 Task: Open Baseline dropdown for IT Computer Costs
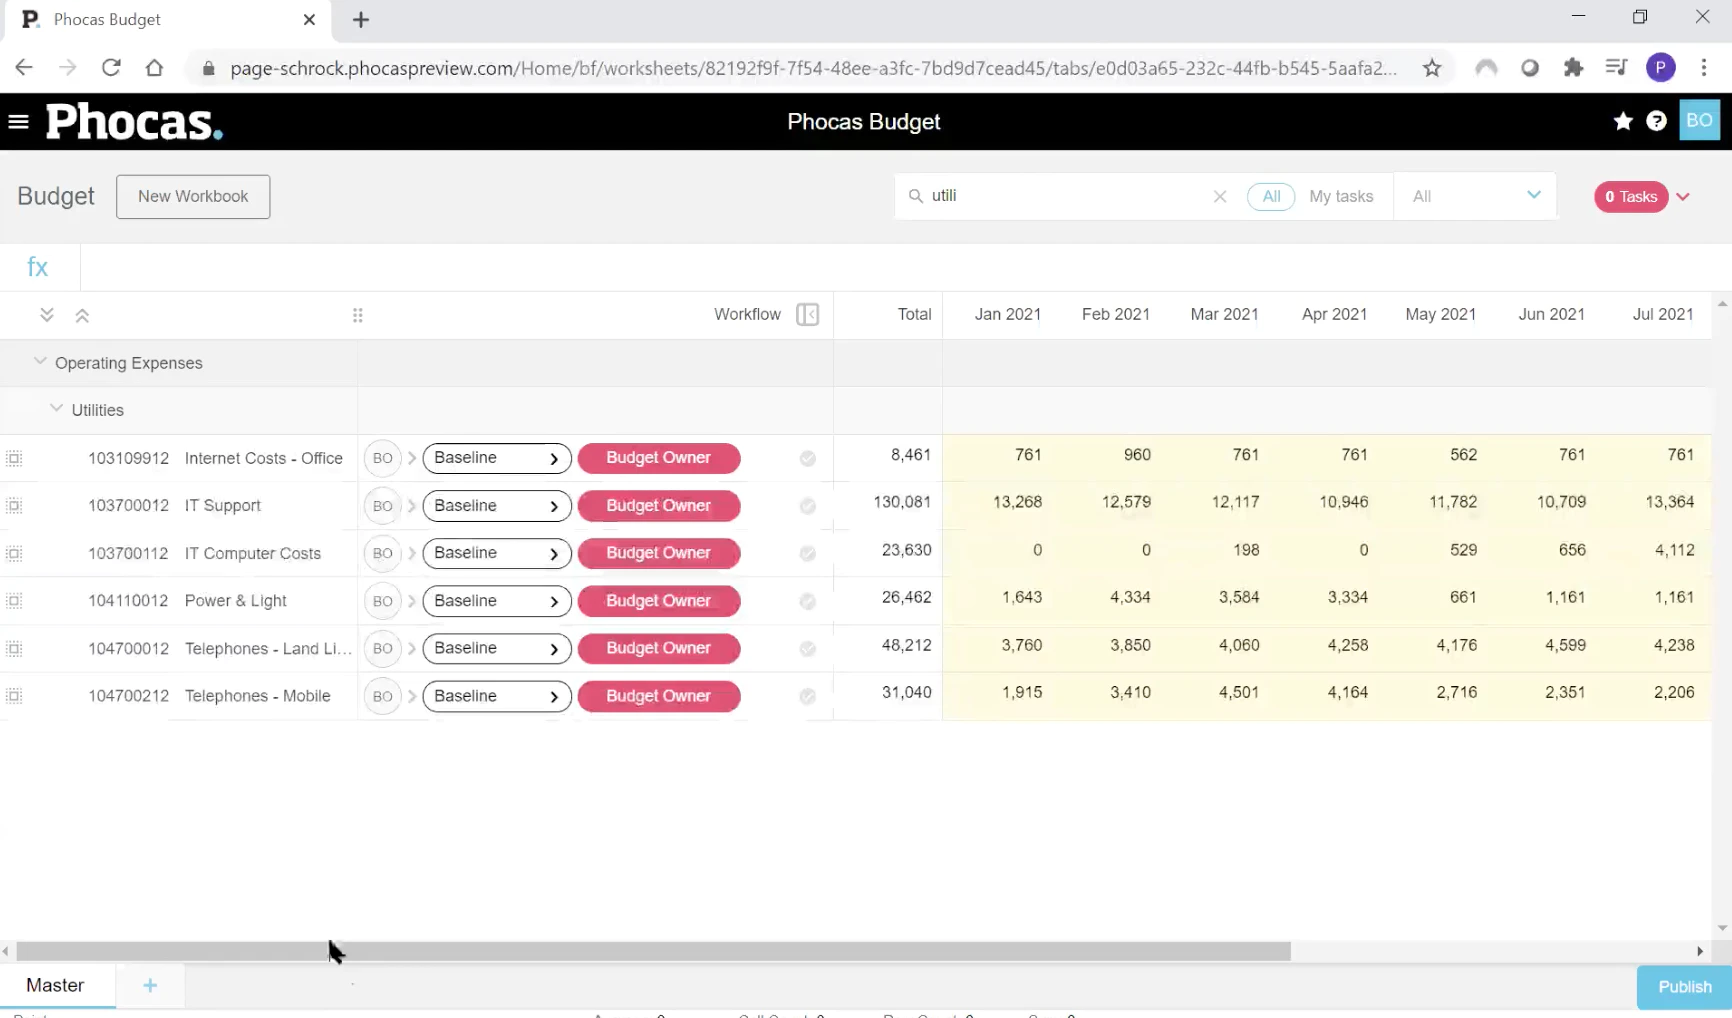pos(497,553)
